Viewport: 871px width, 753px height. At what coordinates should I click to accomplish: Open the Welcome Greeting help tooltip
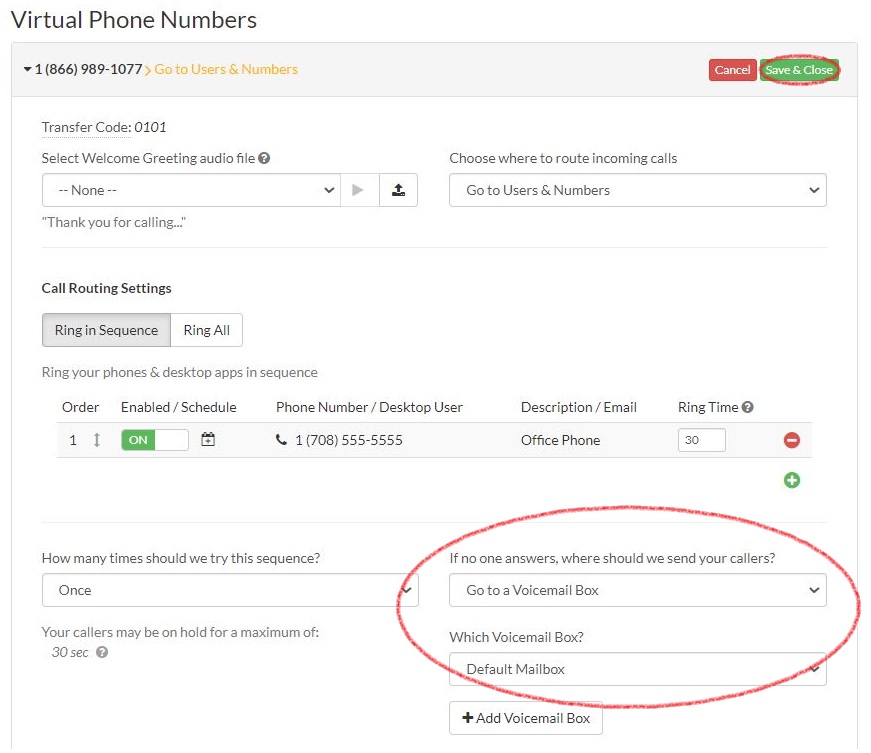264,159
